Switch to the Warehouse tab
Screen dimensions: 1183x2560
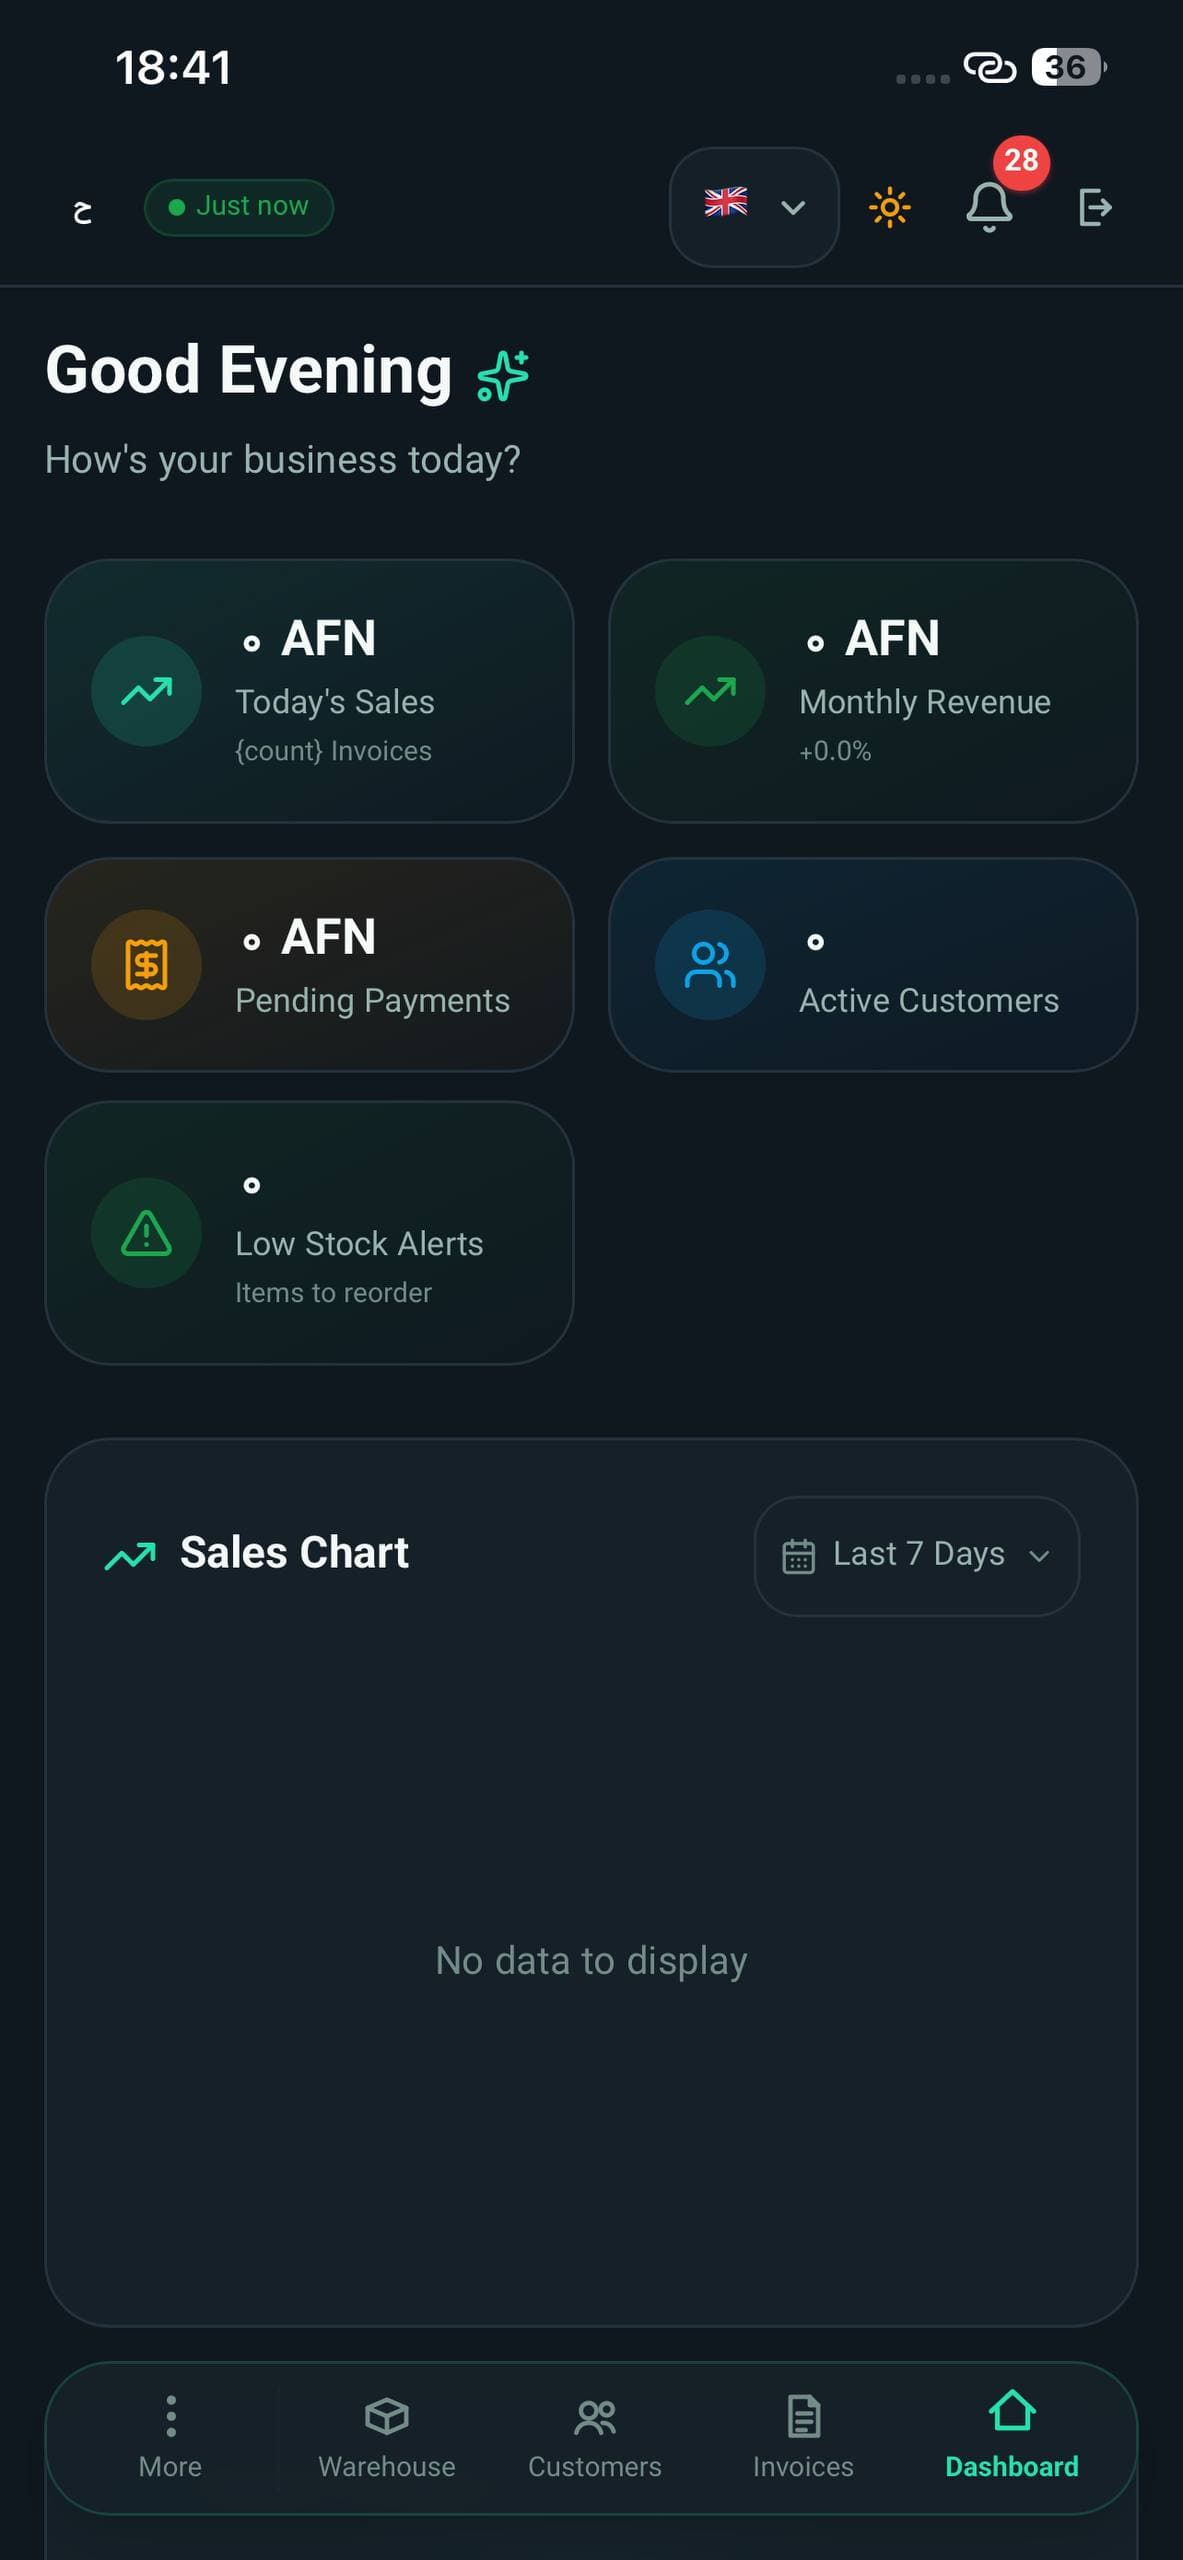(x=387, y=2438)
